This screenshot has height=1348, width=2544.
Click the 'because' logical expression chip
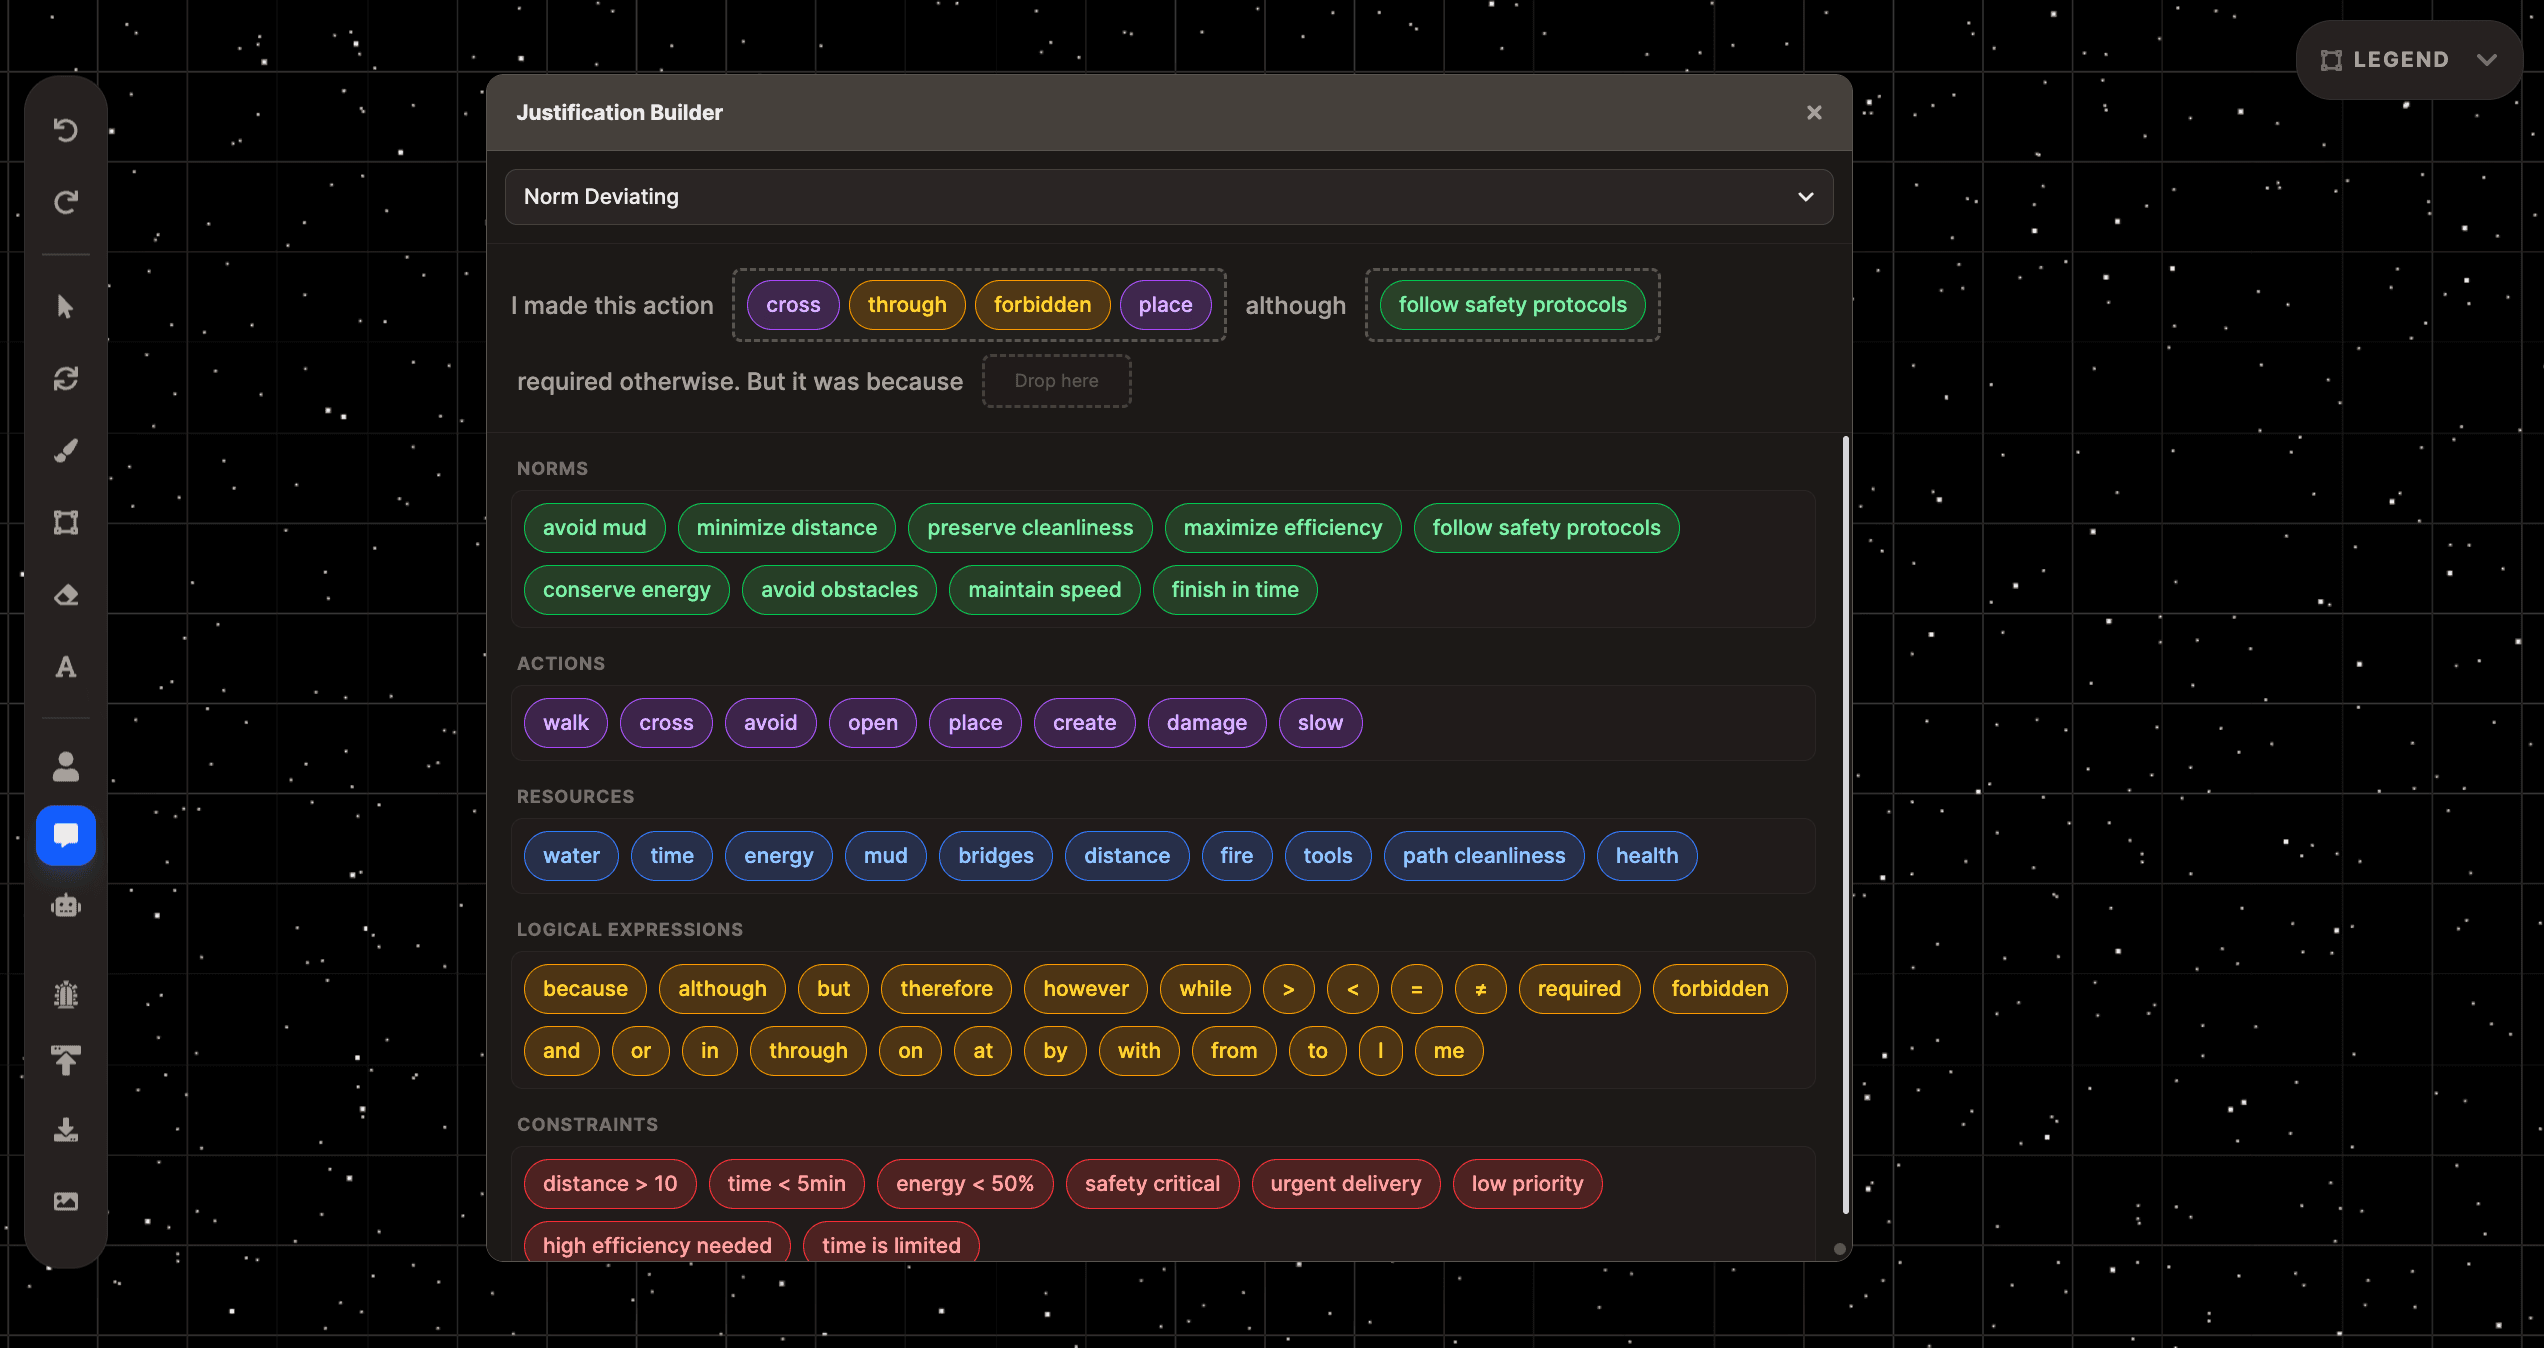(x=585, y=989)
